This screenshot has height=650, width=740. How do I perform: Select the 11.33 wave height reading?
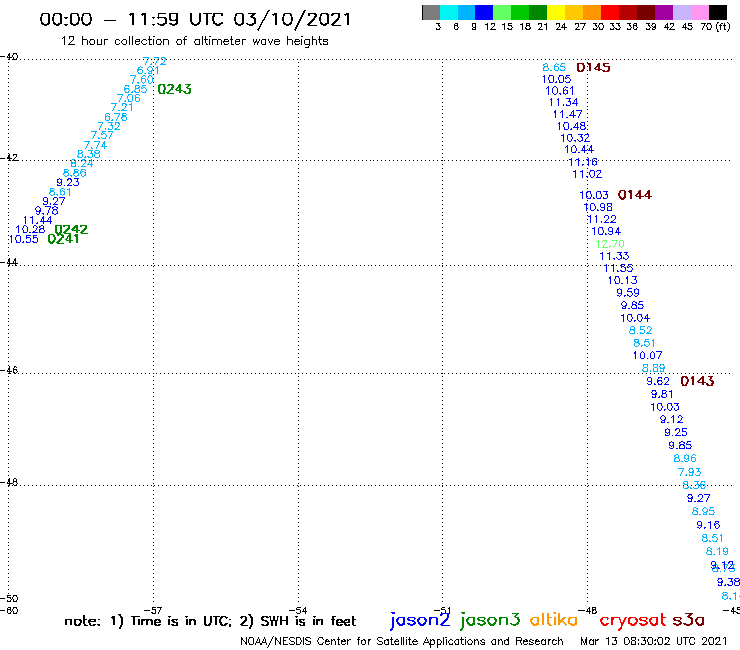point(614,256)
